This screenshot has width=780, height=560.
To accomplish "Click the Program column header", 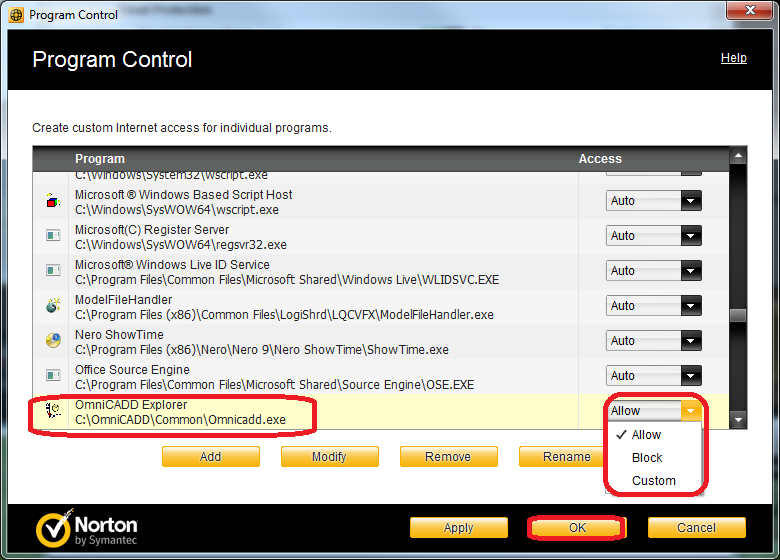I will (100, 159).
